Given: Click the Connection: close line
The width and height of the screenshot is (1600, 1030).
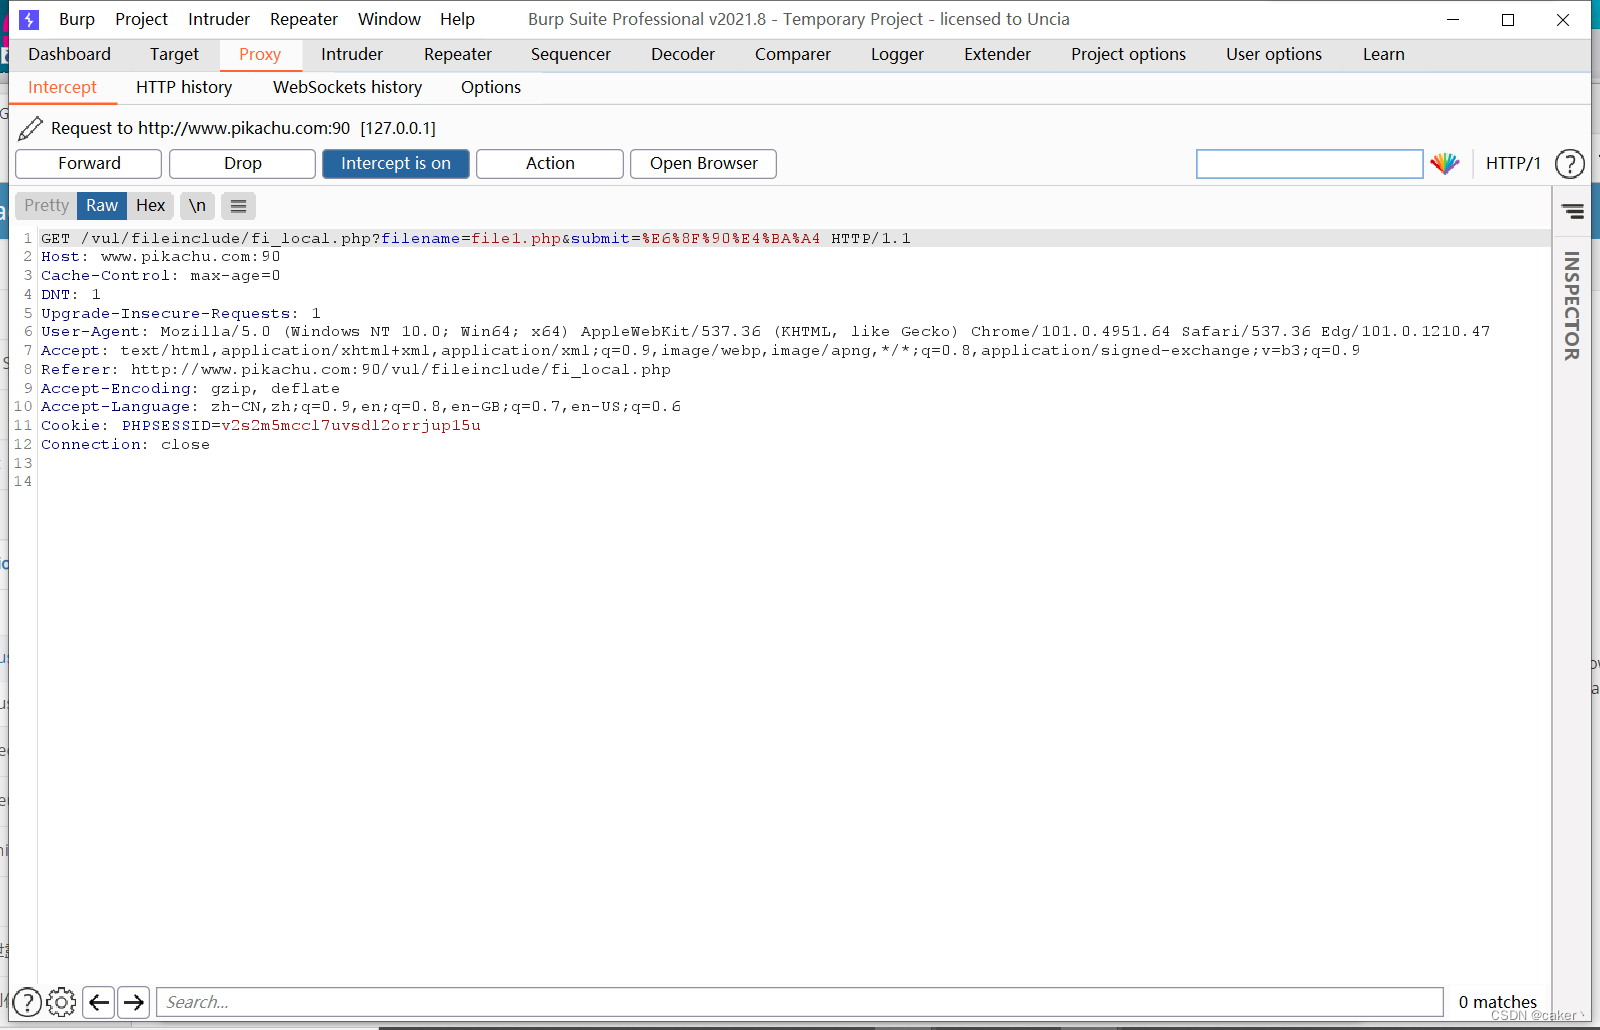Looking at the screenshot, I should pyautogui.click(x=125, y=445).
